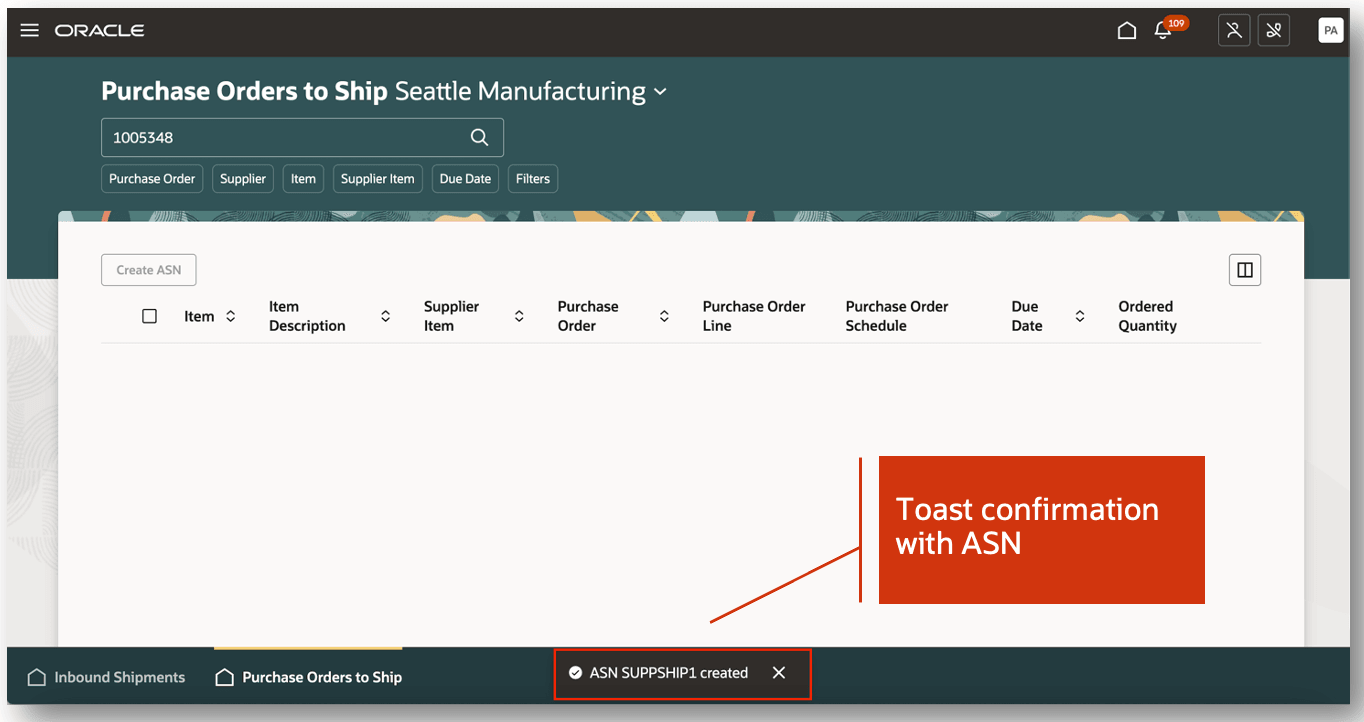The image size is (1364, 722).
Task: Focus the search field containing 1005348
Action: [x=285, y=138]
